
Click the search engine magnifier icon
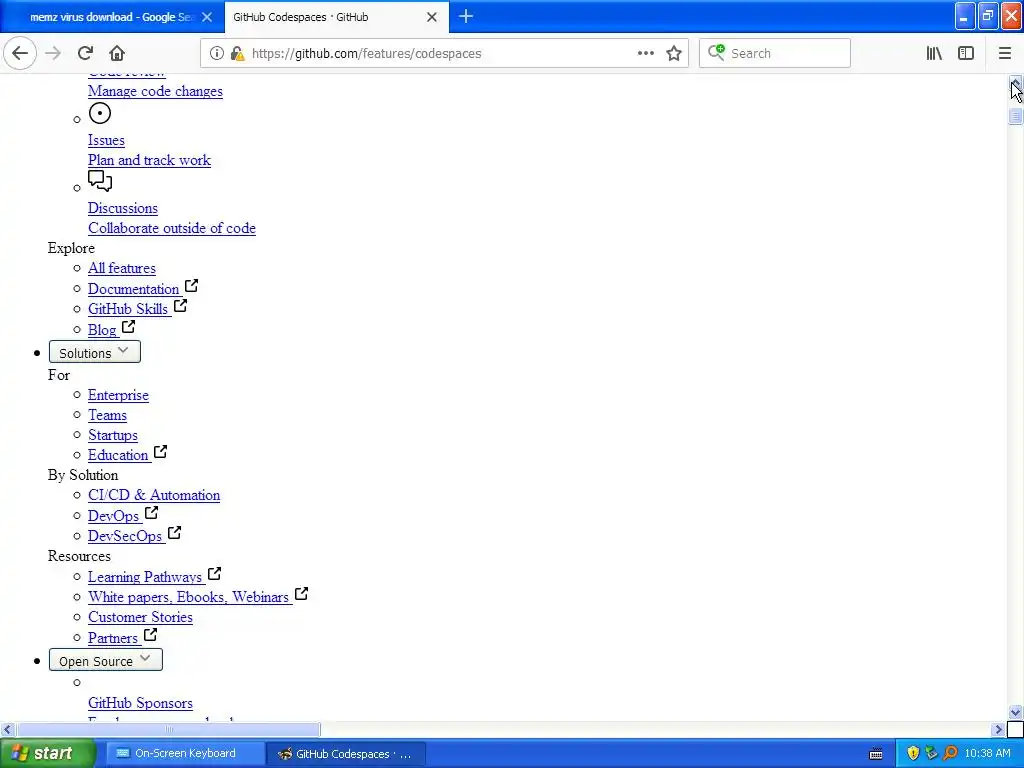(716, 52)
